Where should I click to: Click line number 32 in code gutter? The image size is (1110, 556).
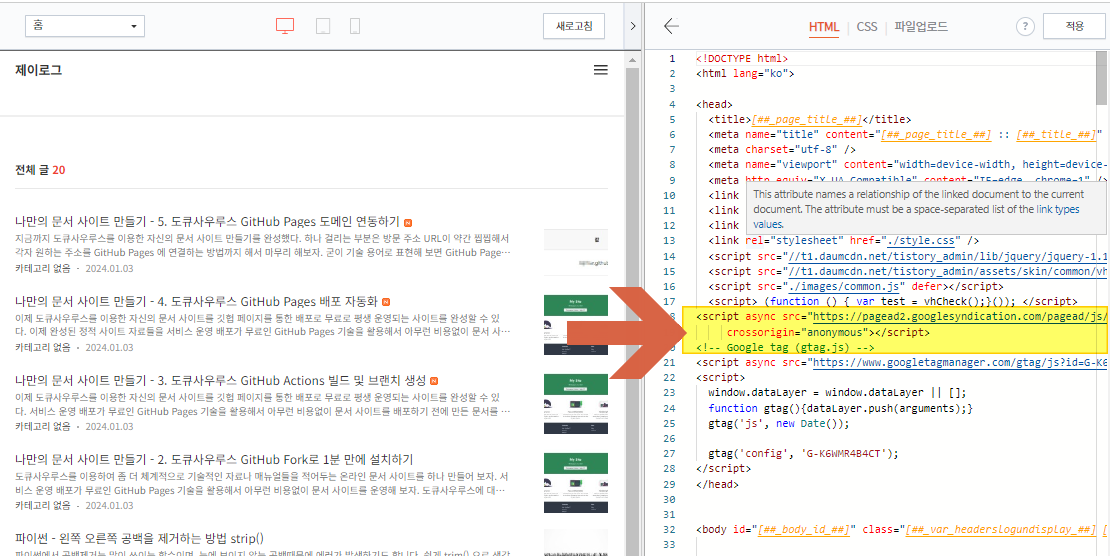pos(670,530)
